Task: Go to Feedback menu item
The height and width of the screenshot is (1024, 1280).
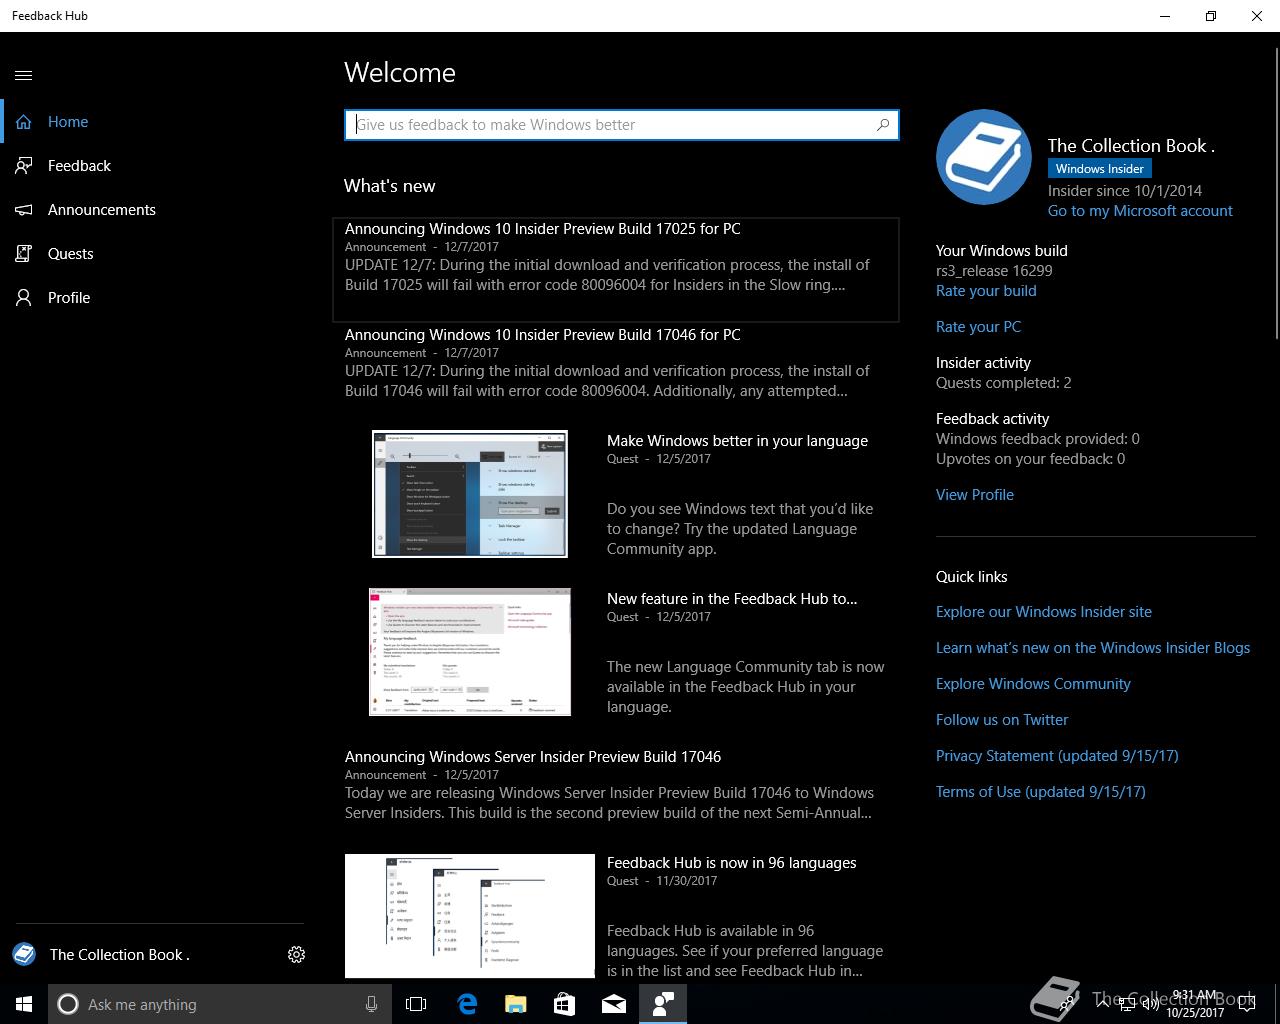Action: pos(160,166)
